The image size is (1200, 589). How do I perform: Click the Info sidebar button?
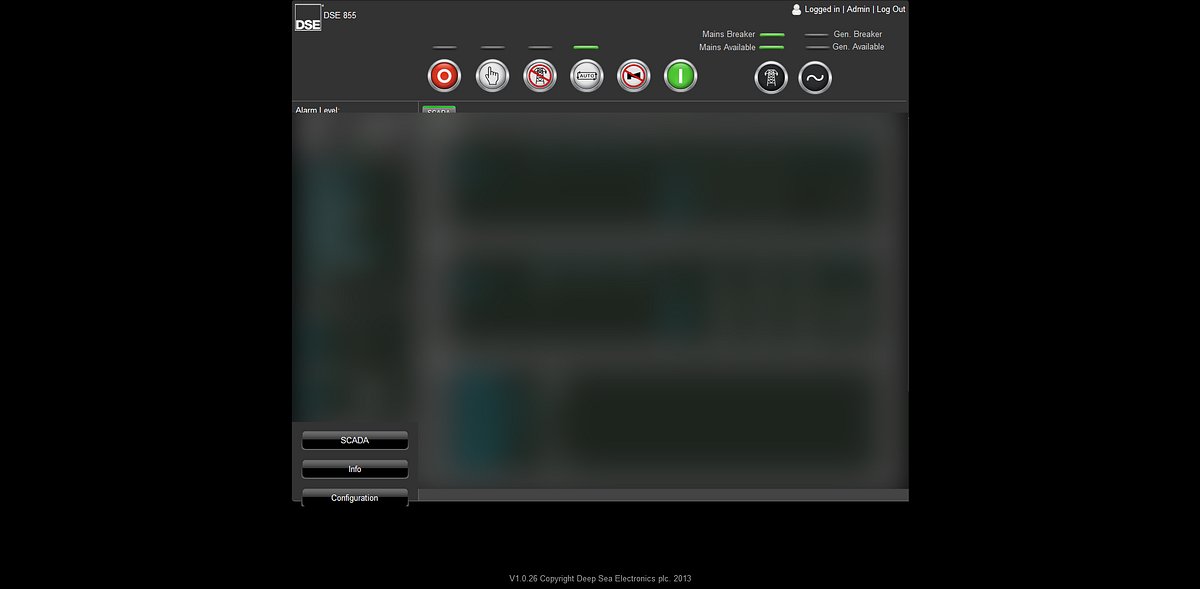tap(355, 469)
